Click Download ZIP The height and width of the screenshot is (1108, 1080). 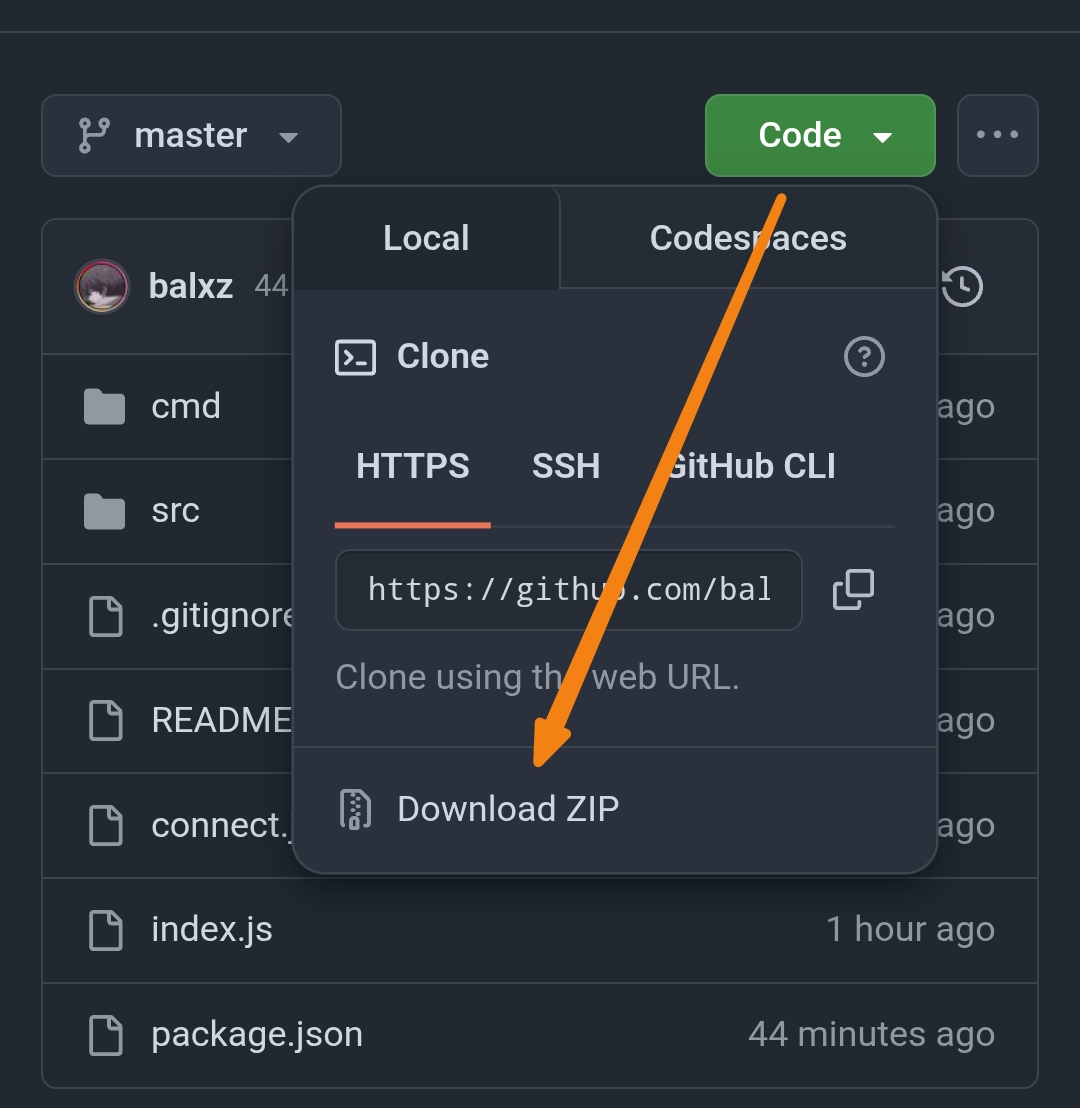pos(508,809)
